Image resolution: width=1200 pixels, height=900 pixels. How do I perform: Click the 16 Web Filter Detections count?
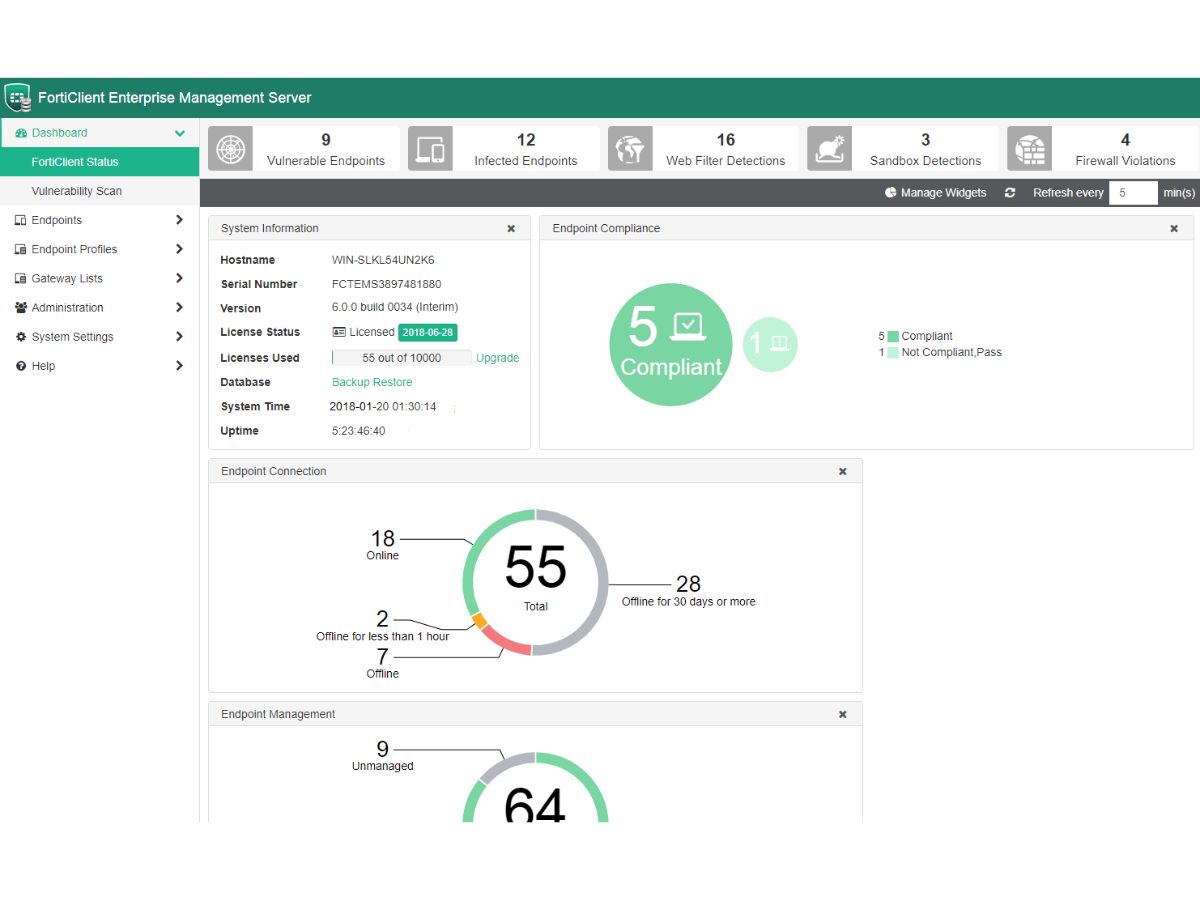click(726, 140)
